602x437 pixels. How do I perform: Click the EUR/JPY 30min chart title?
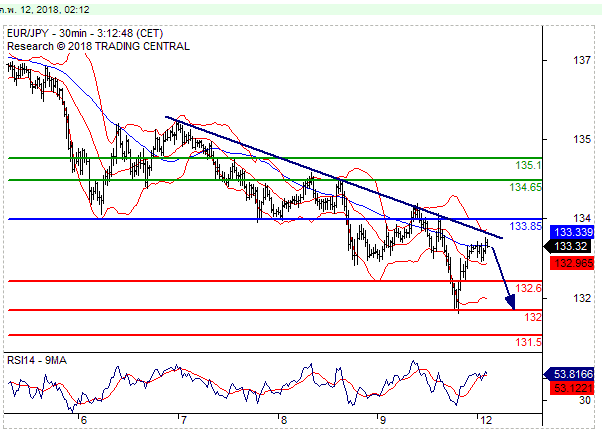pyautogui.click(x=85, y=33)
